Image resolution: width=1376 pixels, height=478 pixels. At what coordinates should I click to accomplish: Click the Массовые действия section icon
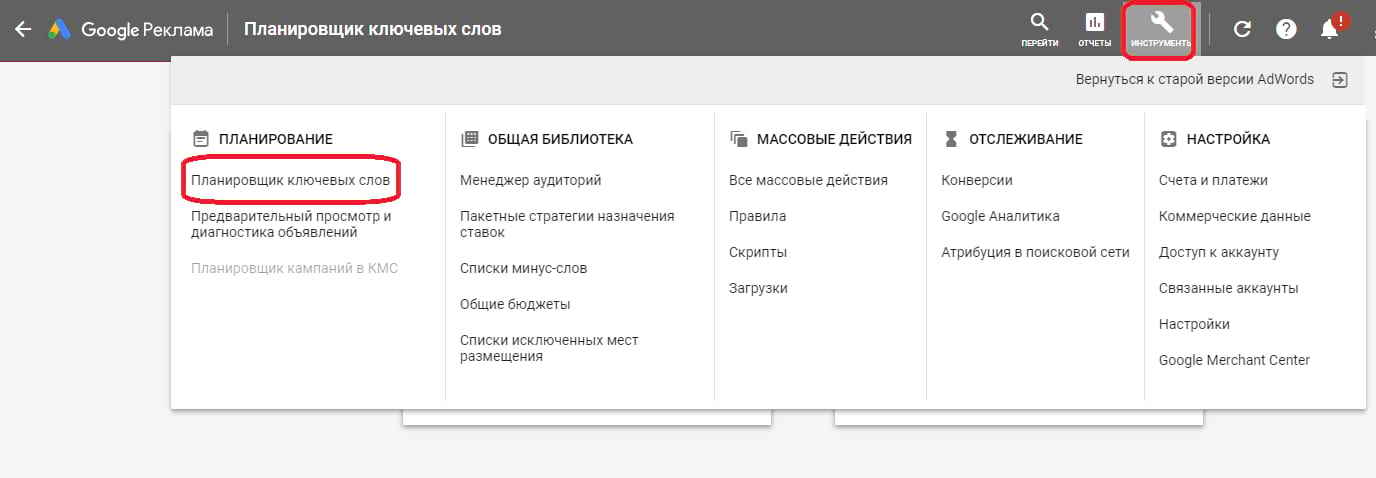[739, 139]
